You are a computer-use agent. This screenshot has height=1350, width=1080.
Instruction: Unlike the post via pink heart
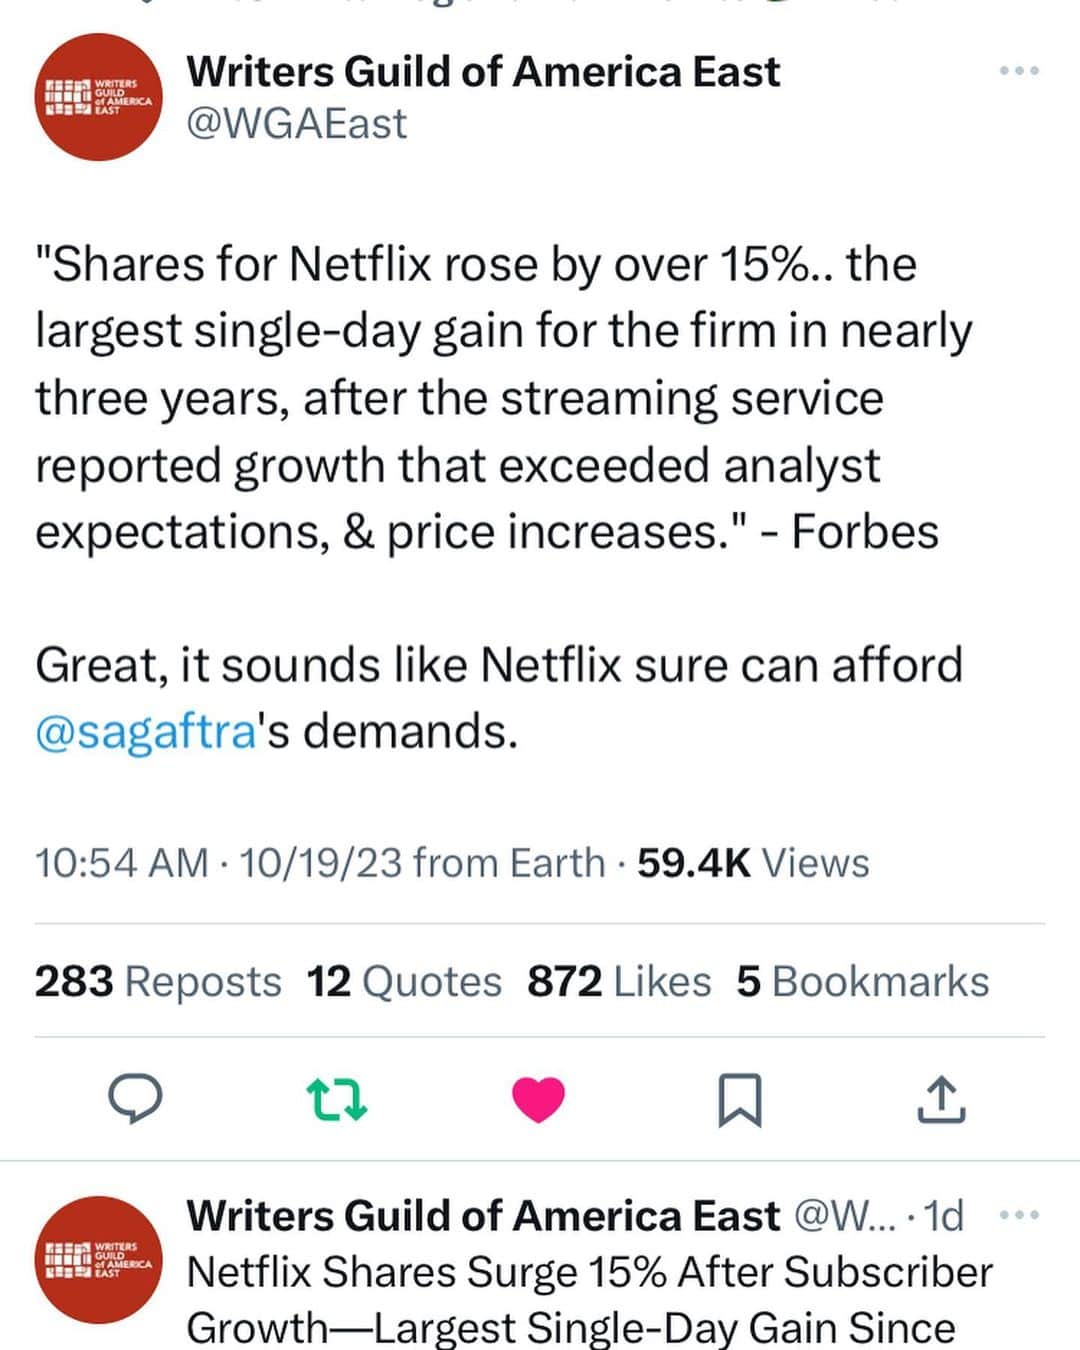(x=538, y=1099)
